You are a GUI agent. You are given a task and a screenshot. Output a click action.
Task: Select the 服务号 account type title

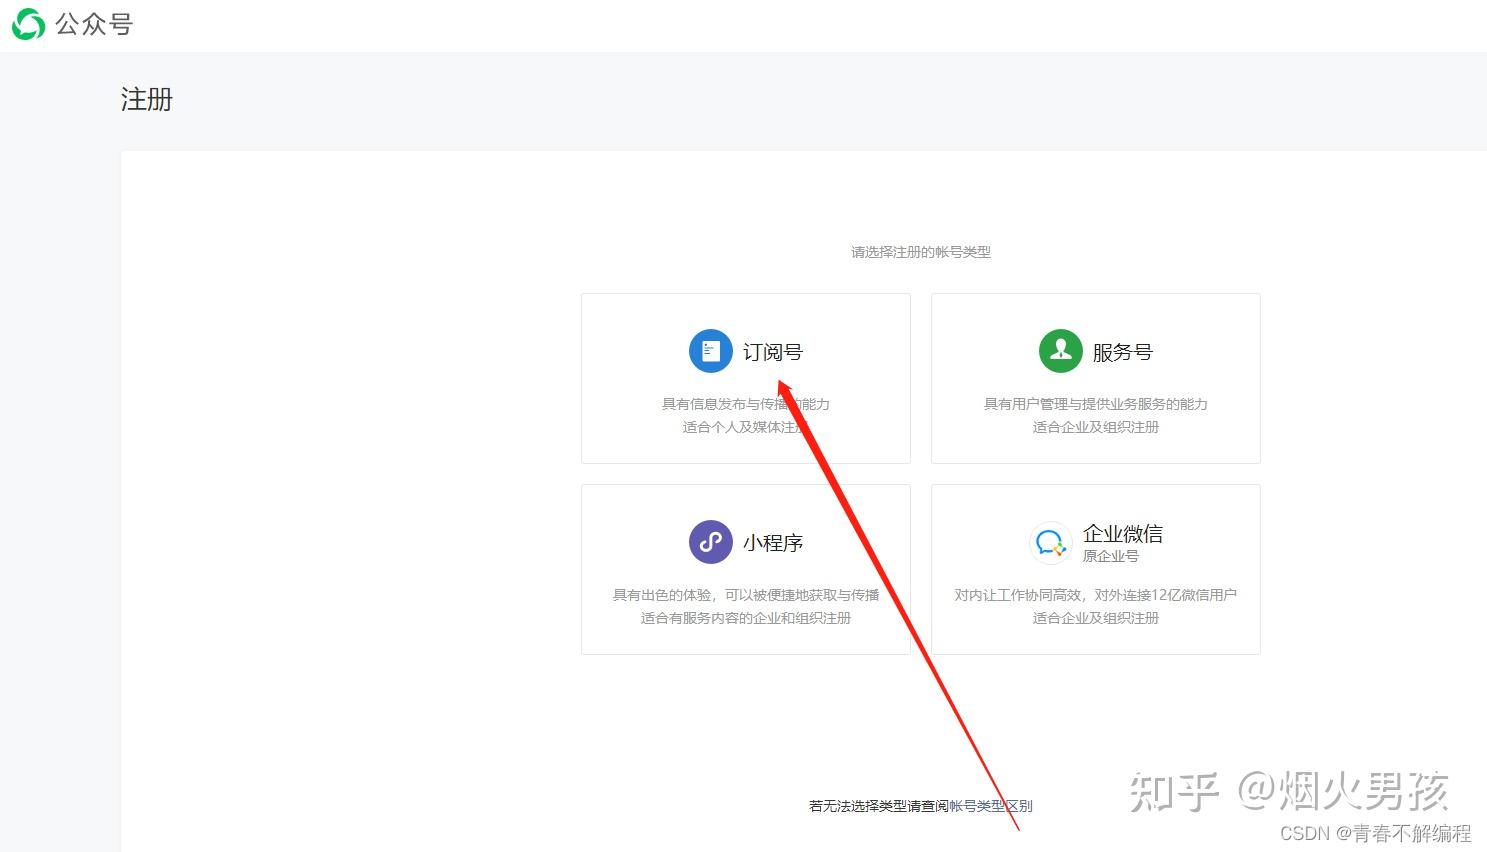click(1123, 352)
